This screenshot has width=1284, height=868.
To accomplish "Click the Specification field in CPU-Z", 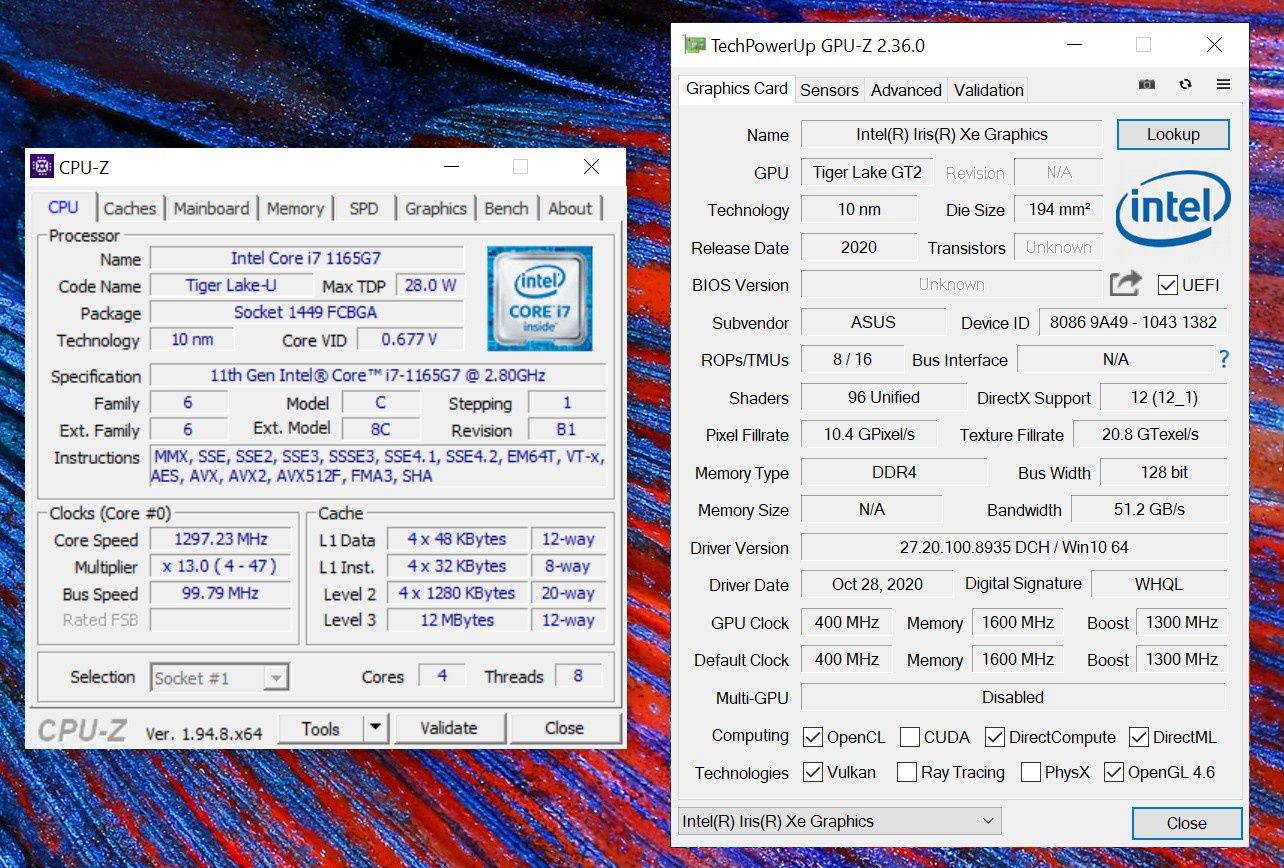I will (378, 376).
